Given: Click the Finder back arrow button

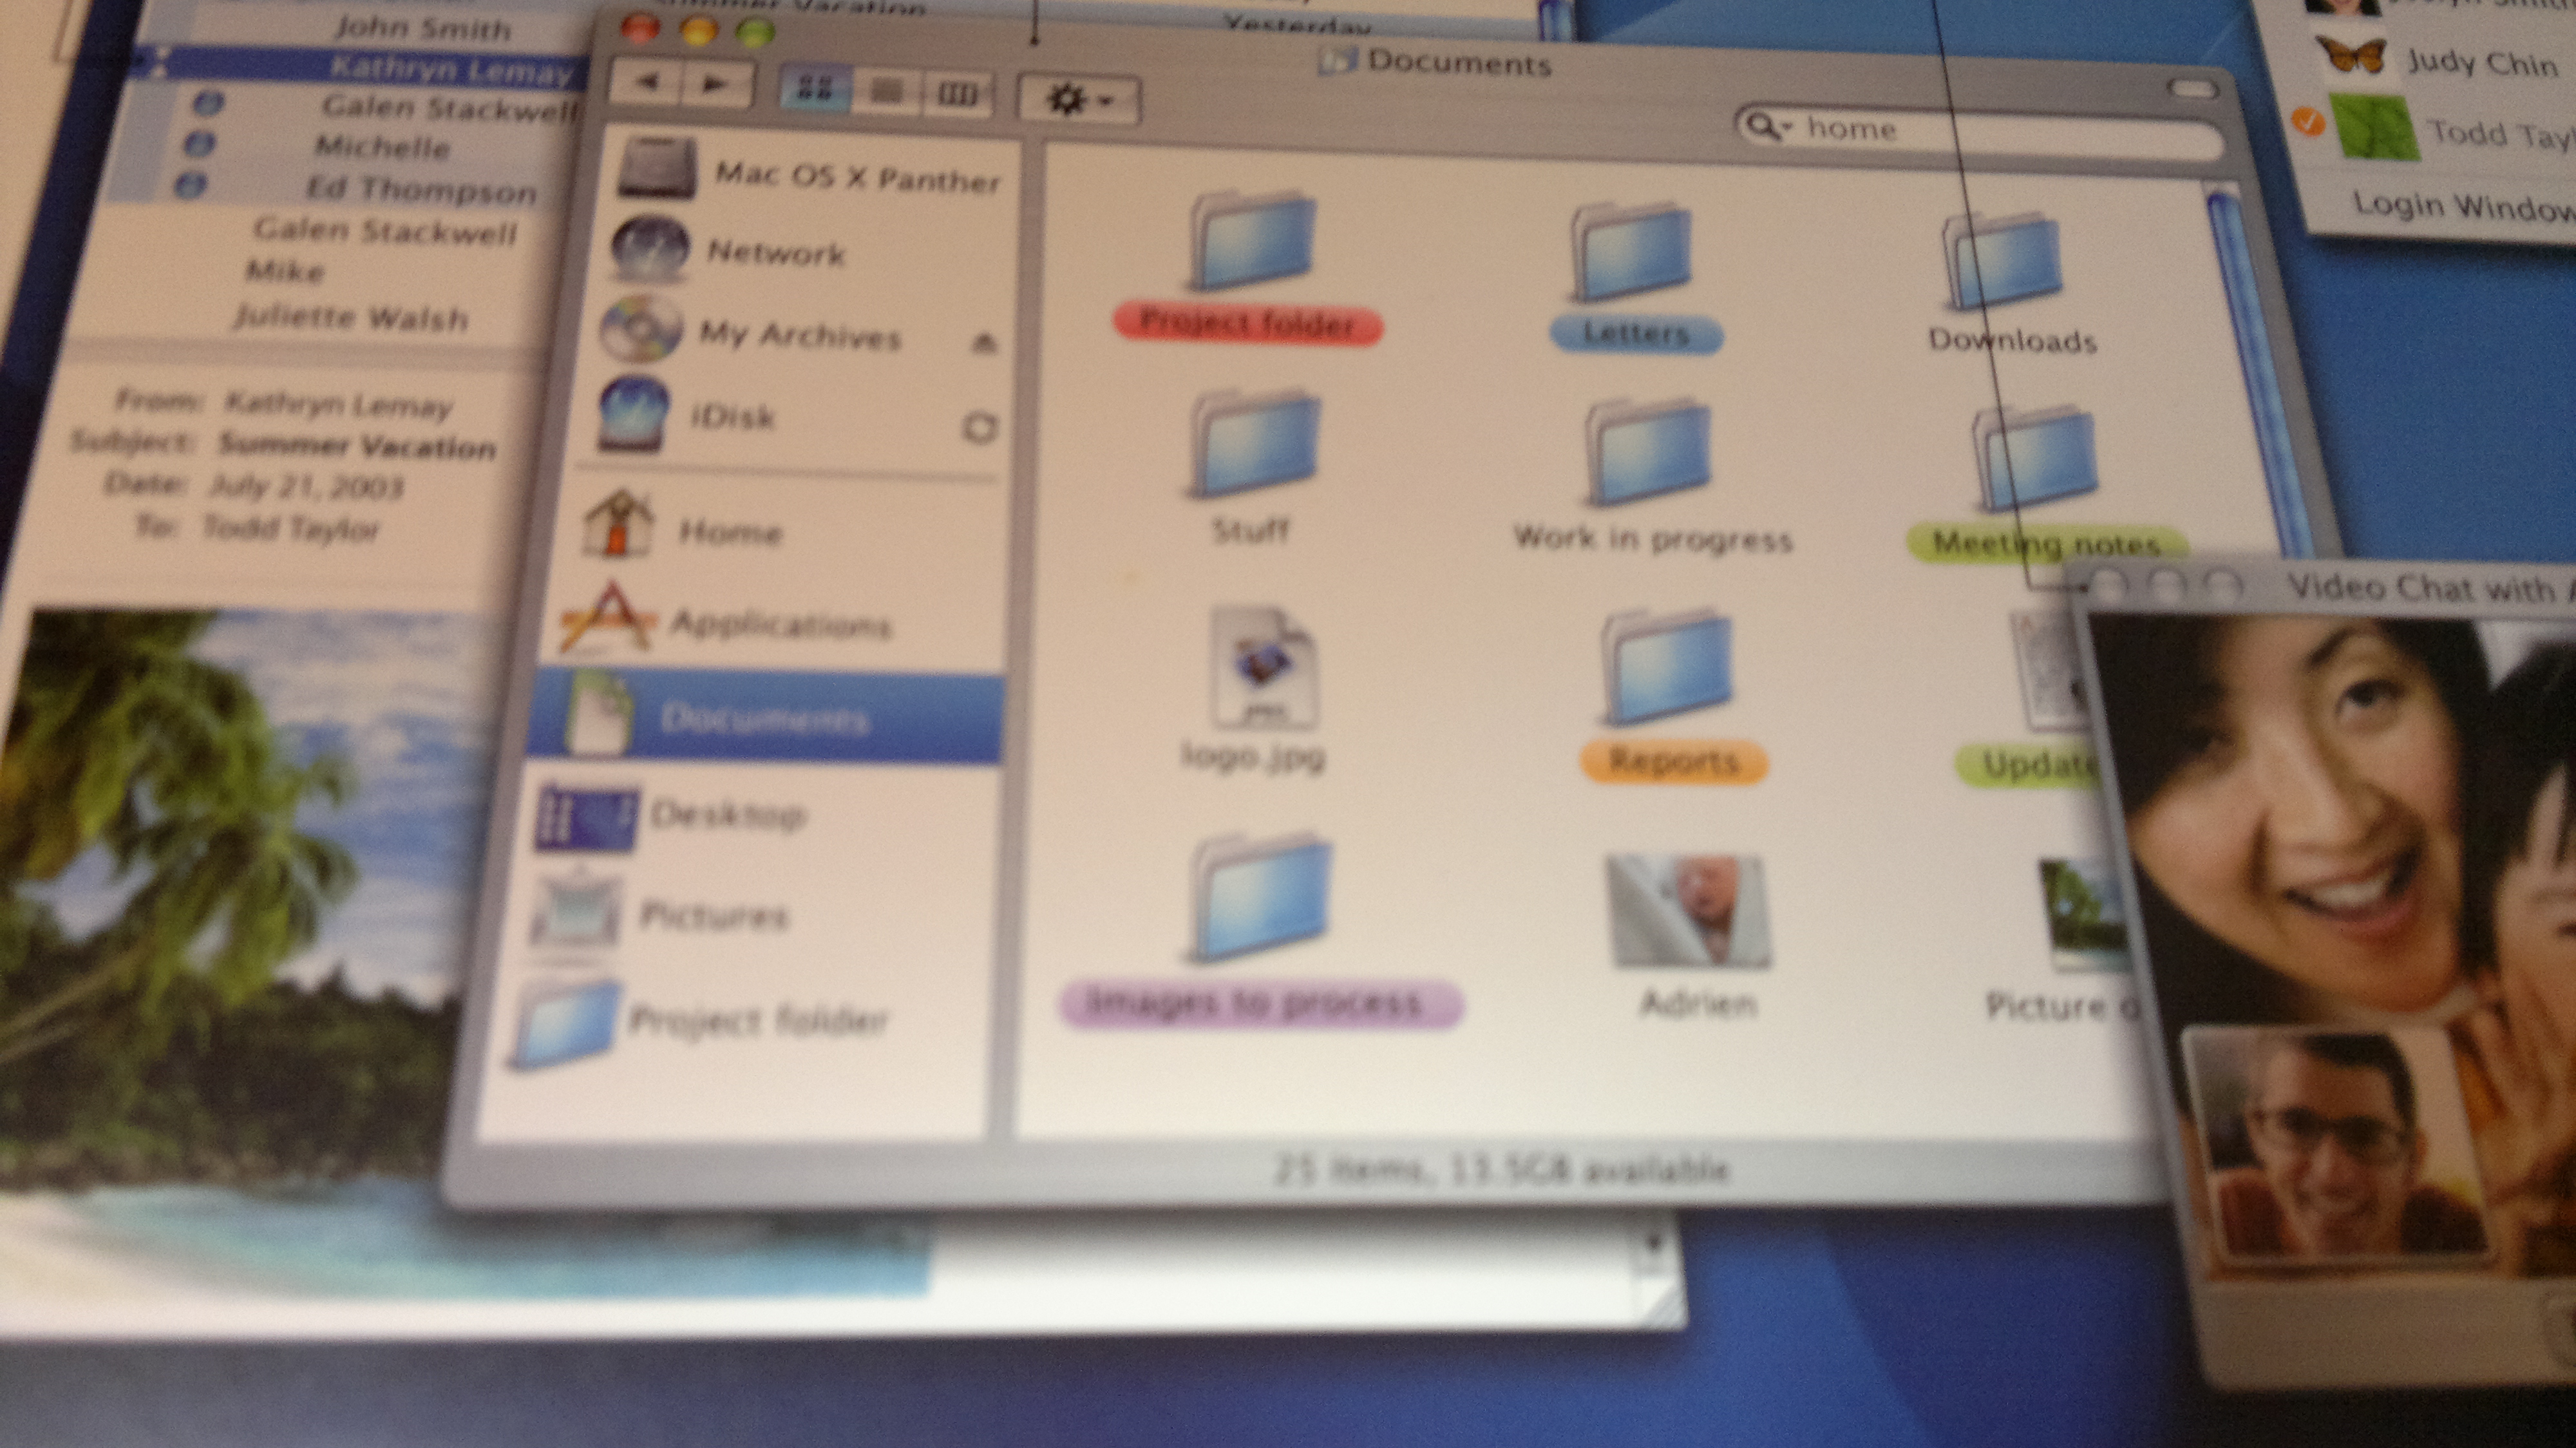Looking at the screenshot, I should pos(646,83).
